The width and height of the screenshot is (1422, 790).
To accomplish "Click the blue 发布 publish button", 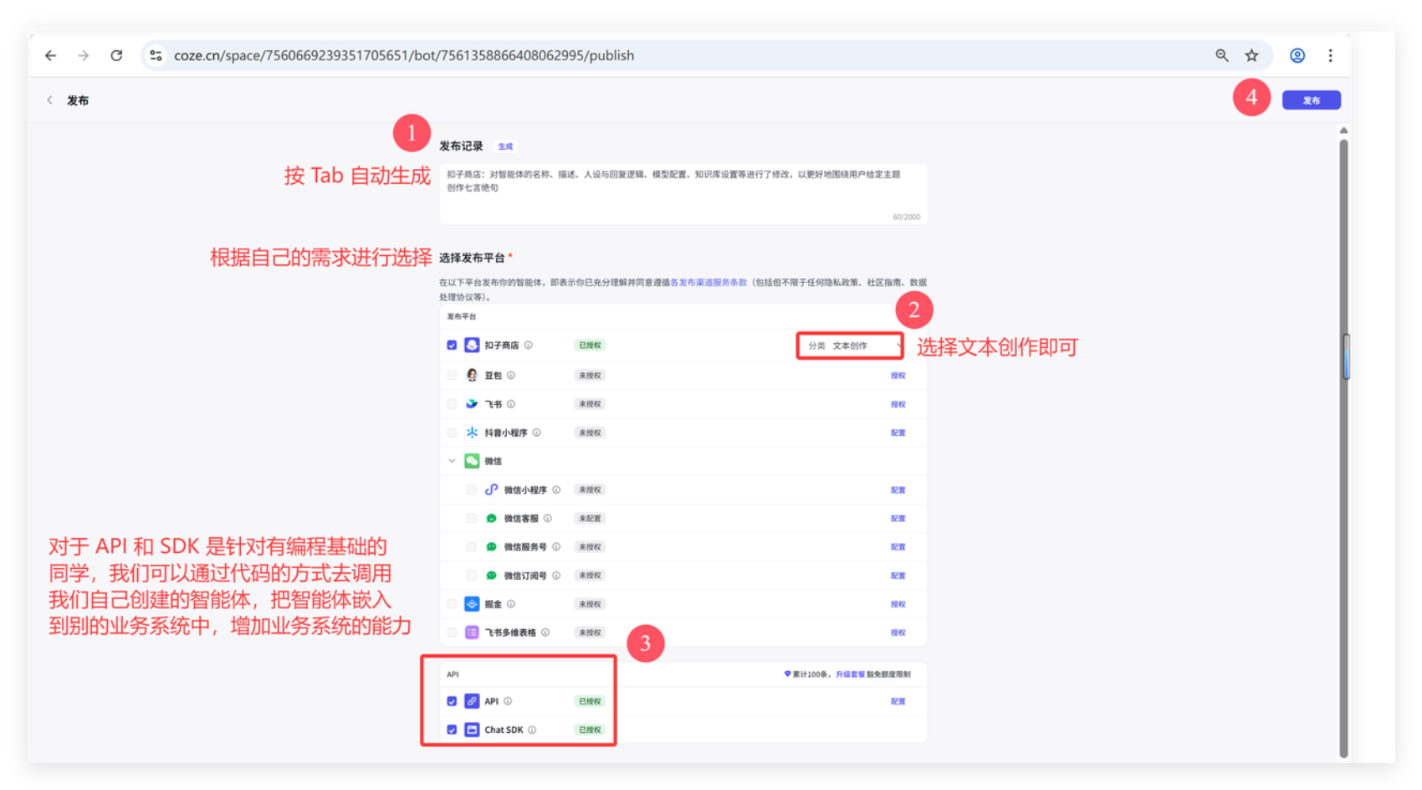I will (1311, 100).
